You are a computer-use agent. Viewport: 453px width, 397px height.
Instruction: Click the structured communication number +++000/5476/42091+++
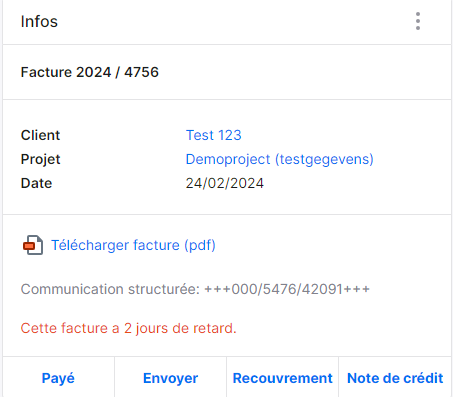287,289
